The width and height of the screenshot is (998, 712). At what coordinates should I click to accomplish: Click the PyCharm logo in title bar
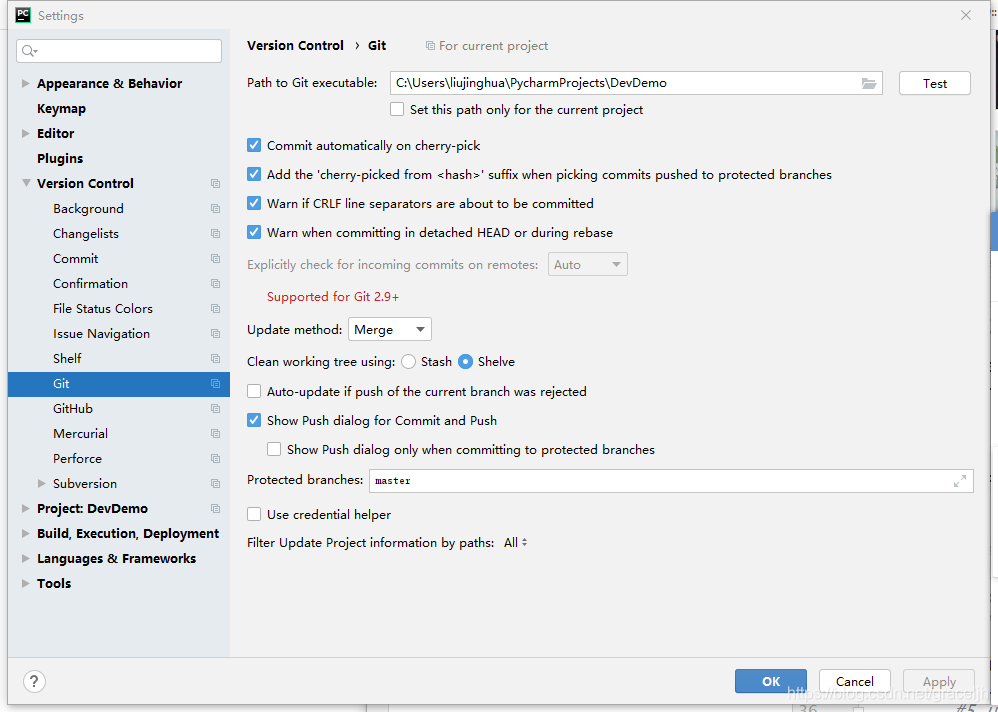[23, 15]
